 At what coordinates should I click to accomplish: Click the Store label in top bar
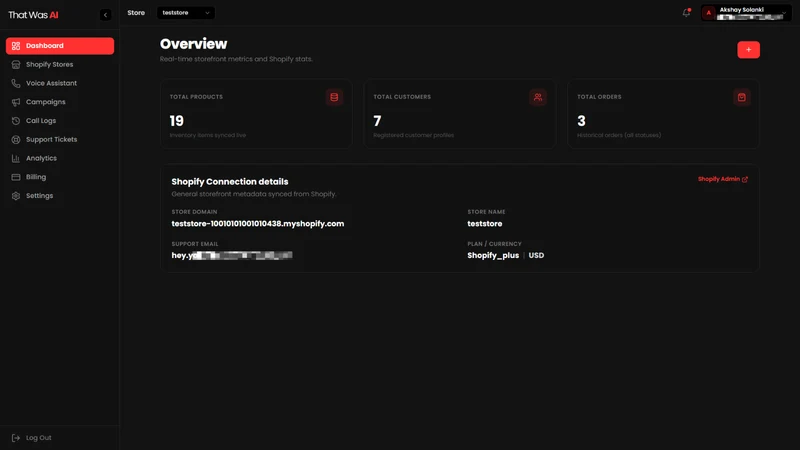tap(136, 13)
